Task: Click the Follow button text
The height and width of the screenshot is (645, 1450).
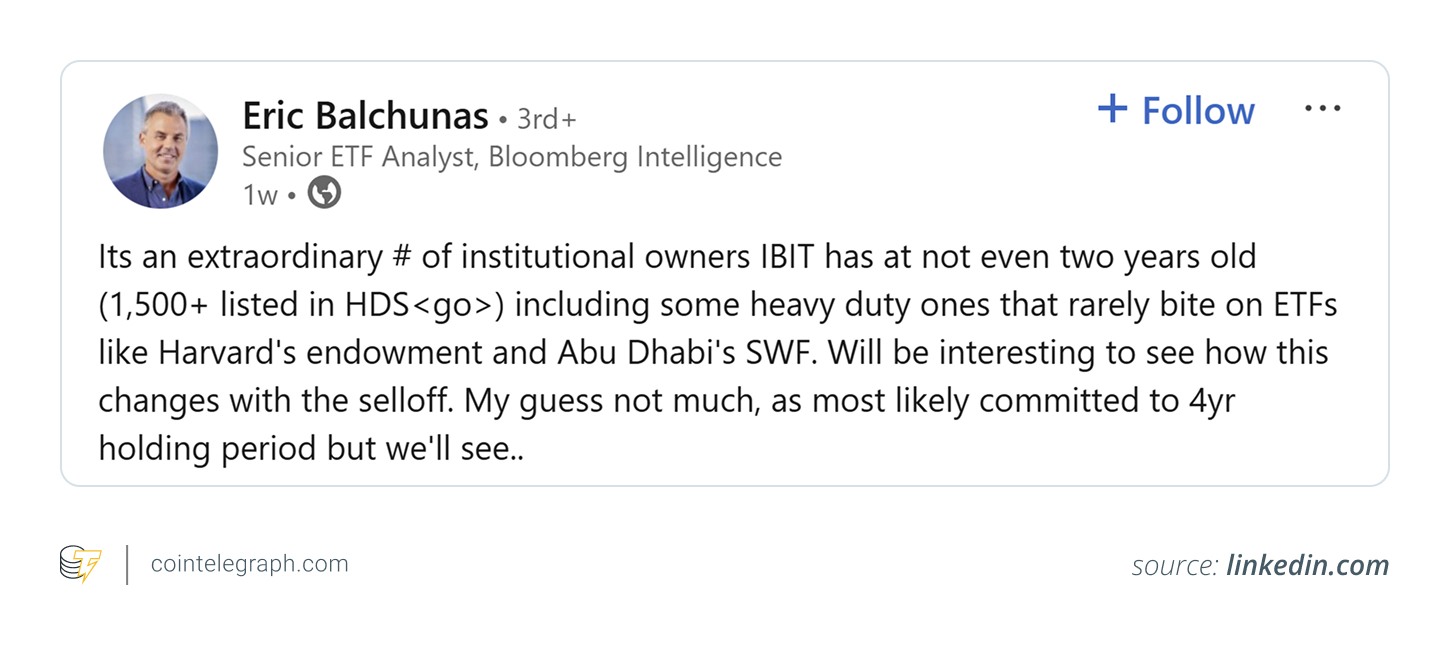Action: 1198,110
